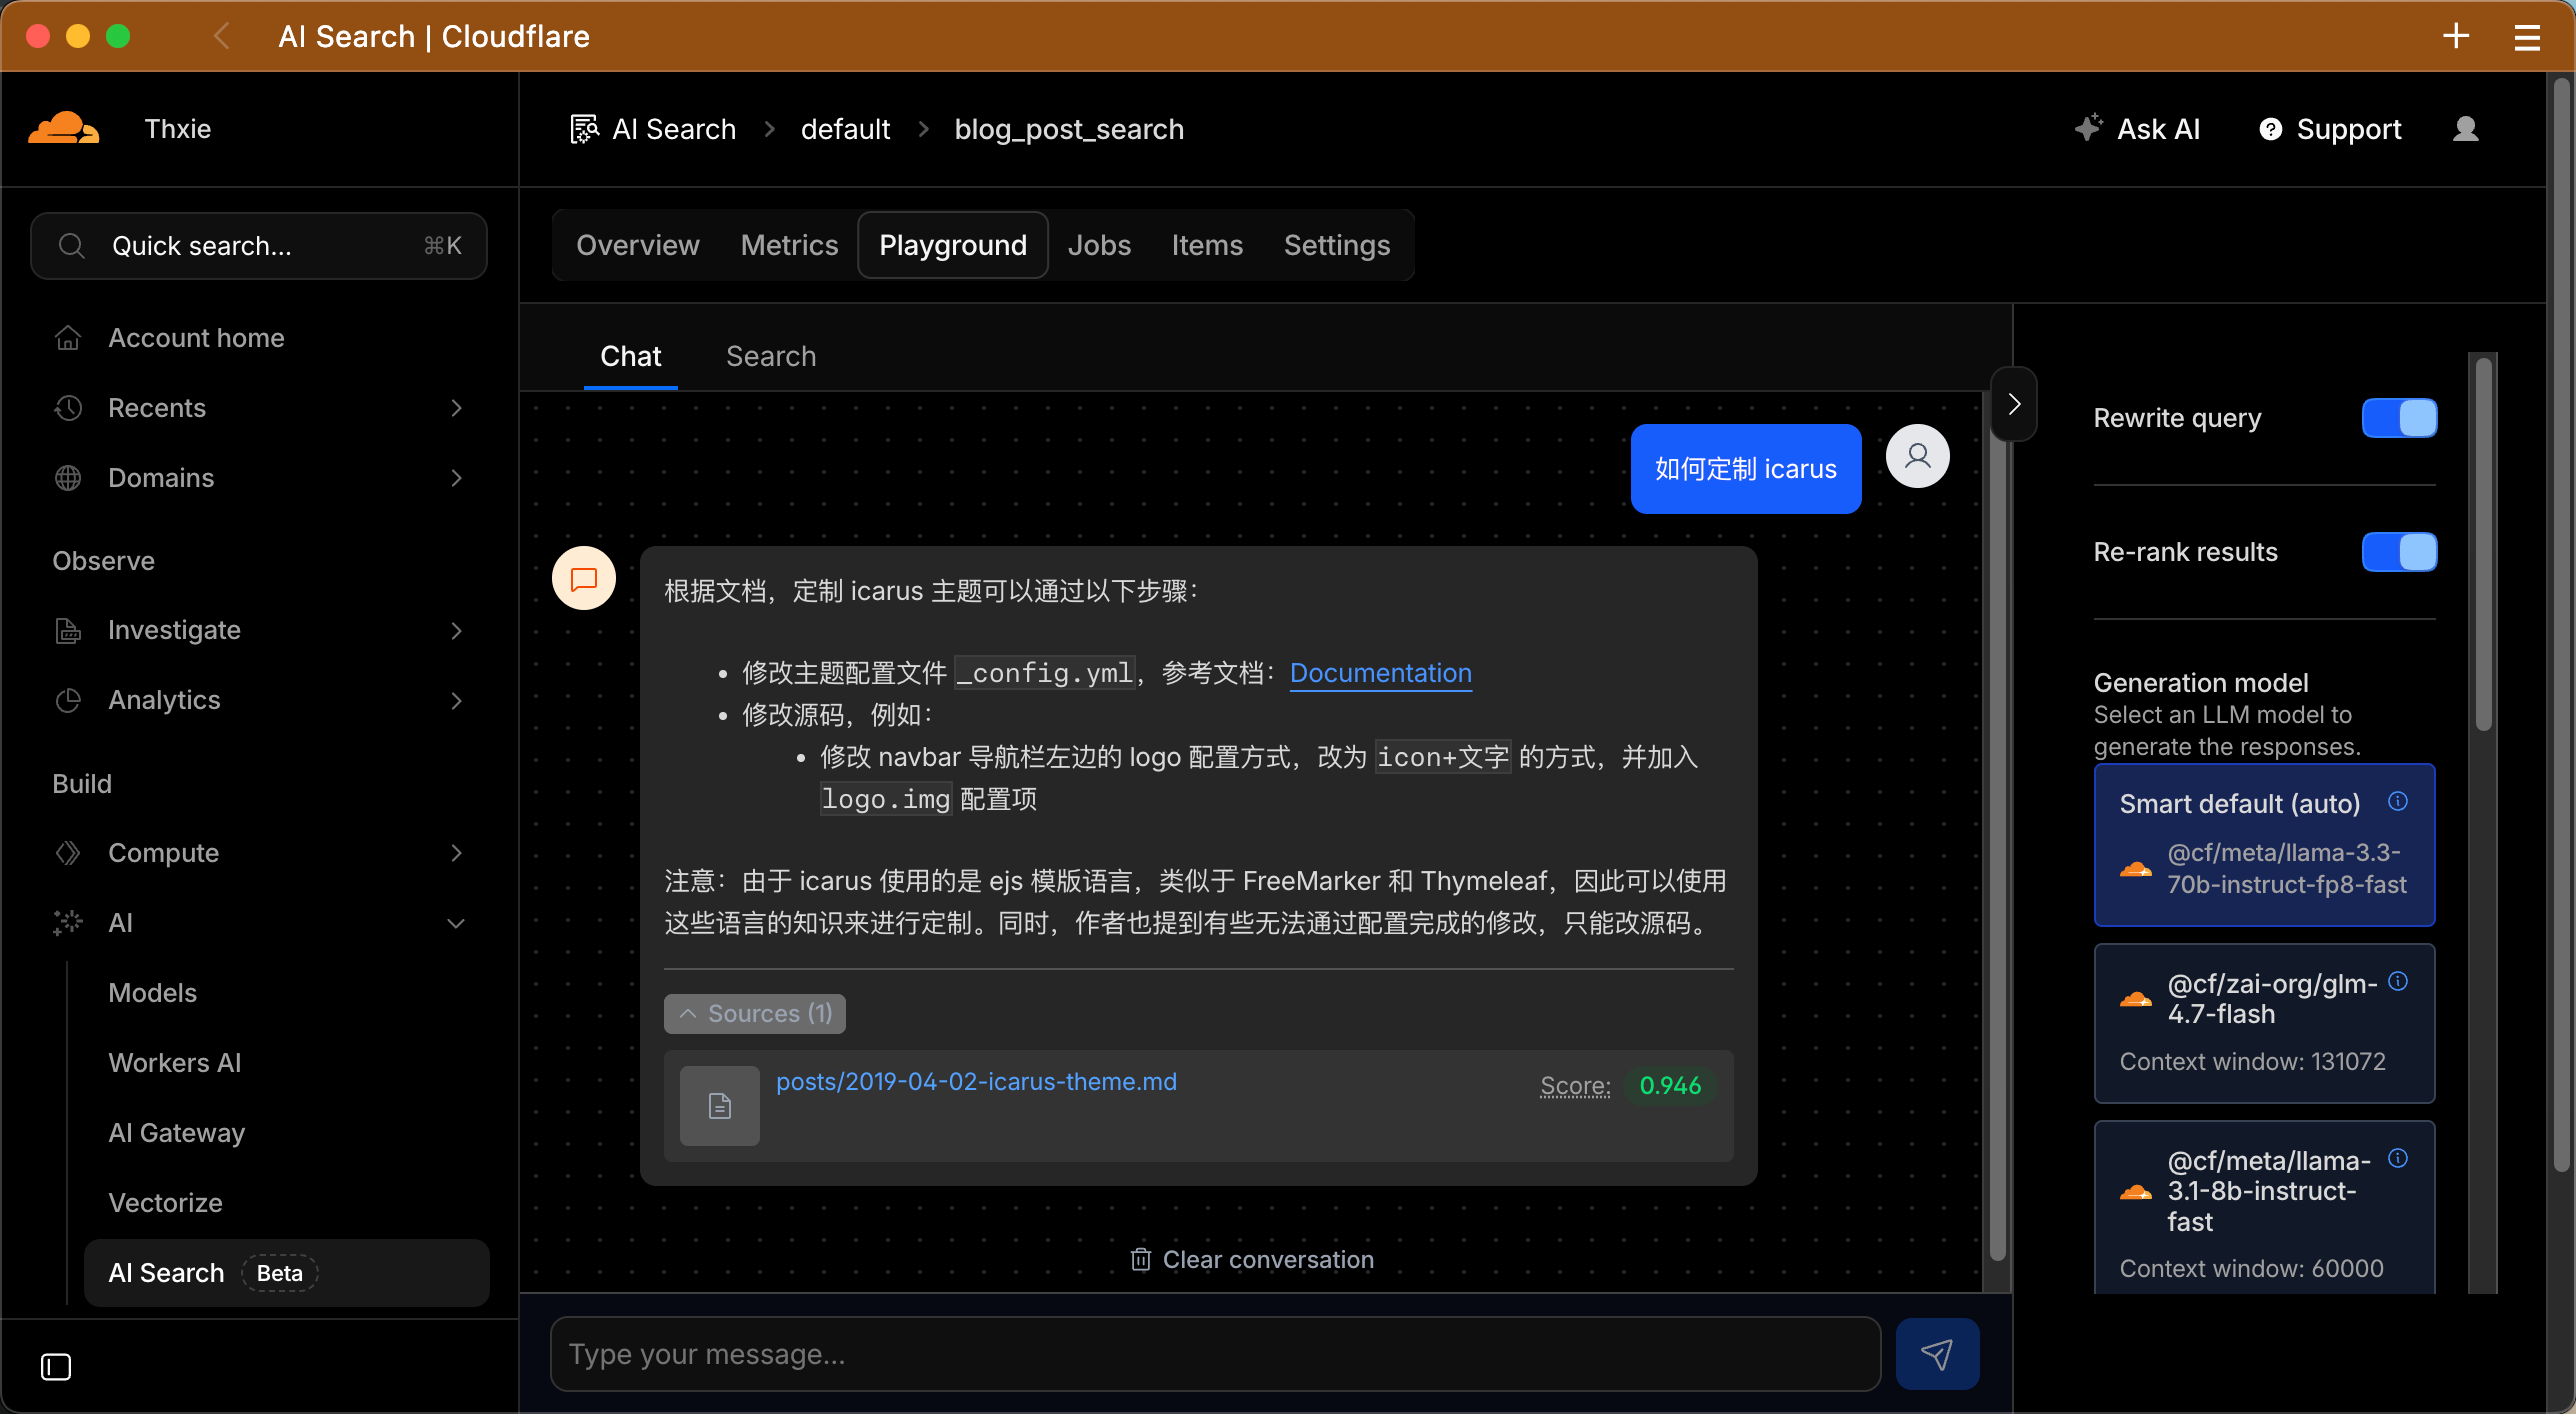This screenshot has height=1414, width=2576.
Task: Open the AI Gateway section
Action: (176, 1132)
